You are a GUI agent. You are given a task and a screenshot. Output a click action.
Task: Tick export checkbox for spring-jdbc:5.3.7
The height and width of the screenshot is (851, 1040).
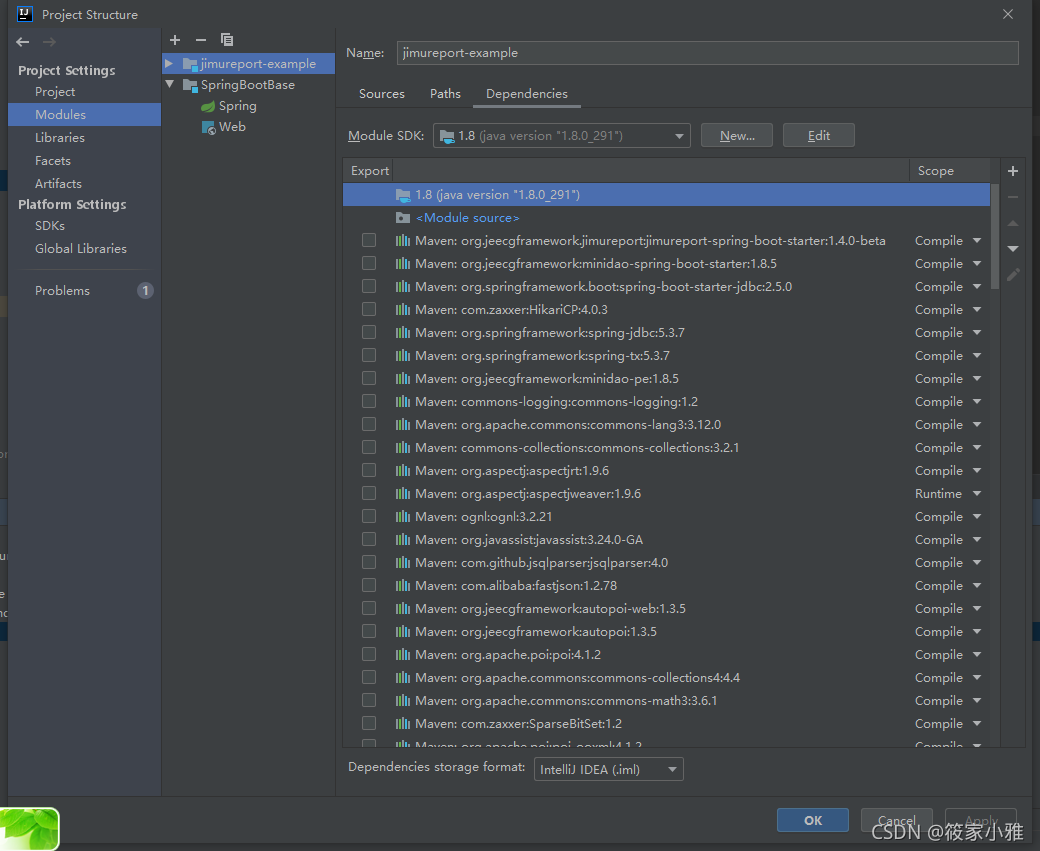click(369, 332)
